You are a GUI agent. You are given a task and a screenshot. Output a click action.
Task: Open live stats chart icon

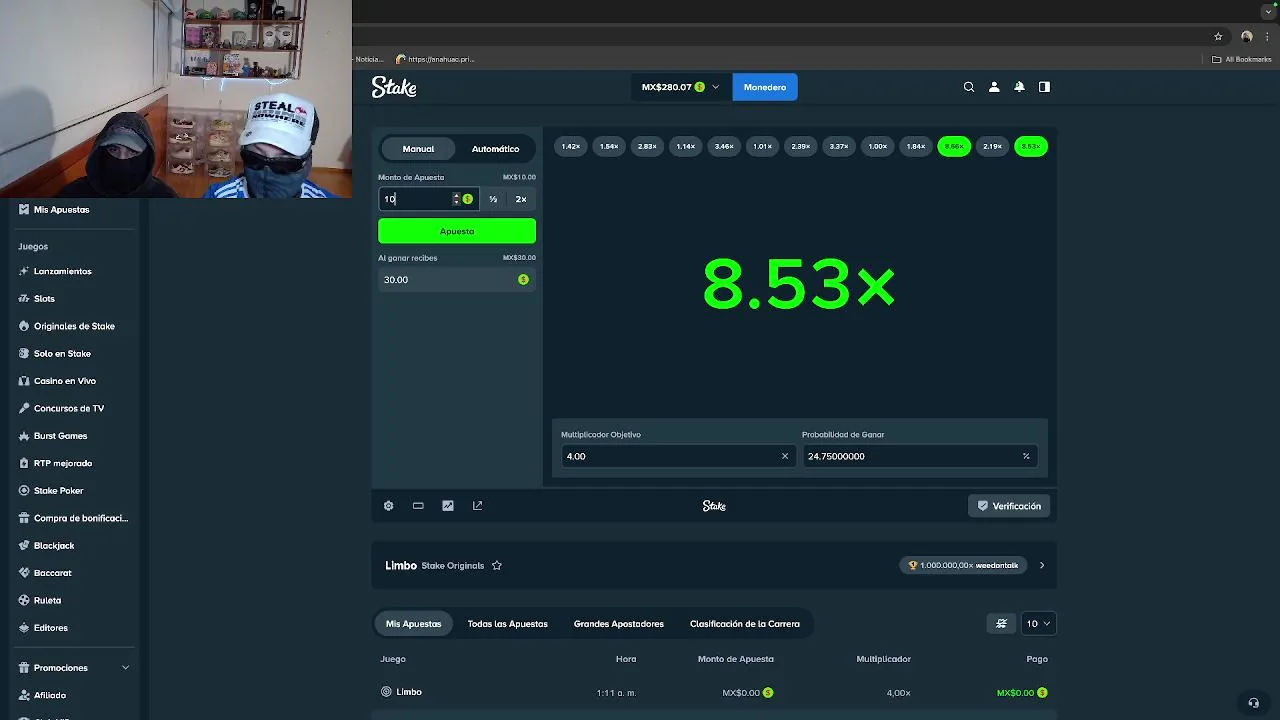click(448, 506)
